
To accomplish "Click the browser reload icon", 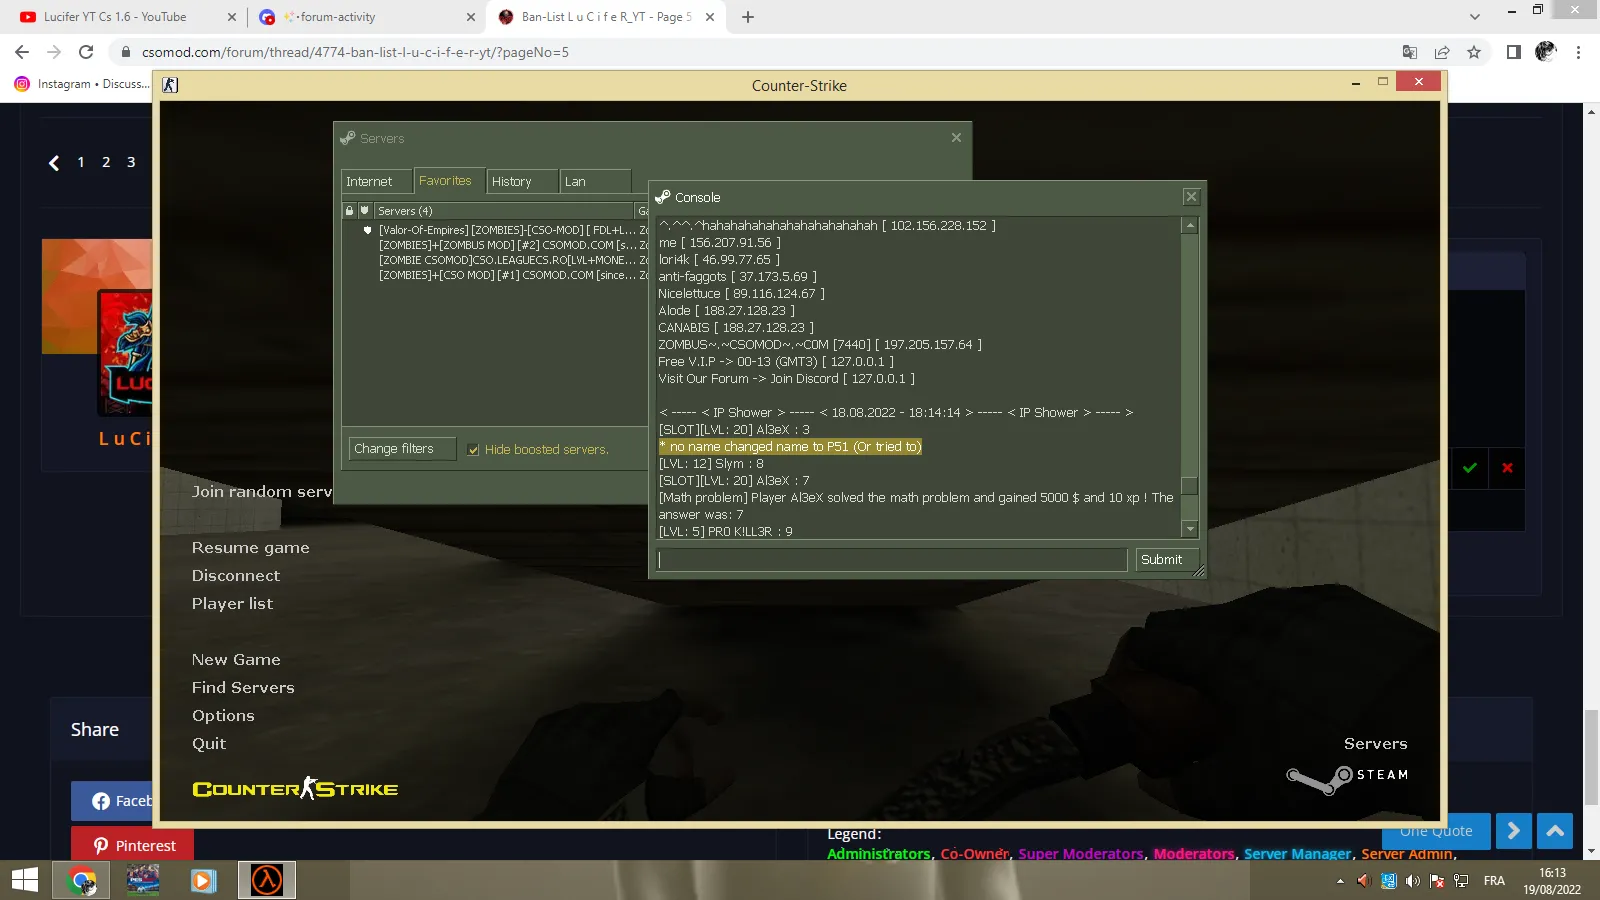I will tap(86, 52).
